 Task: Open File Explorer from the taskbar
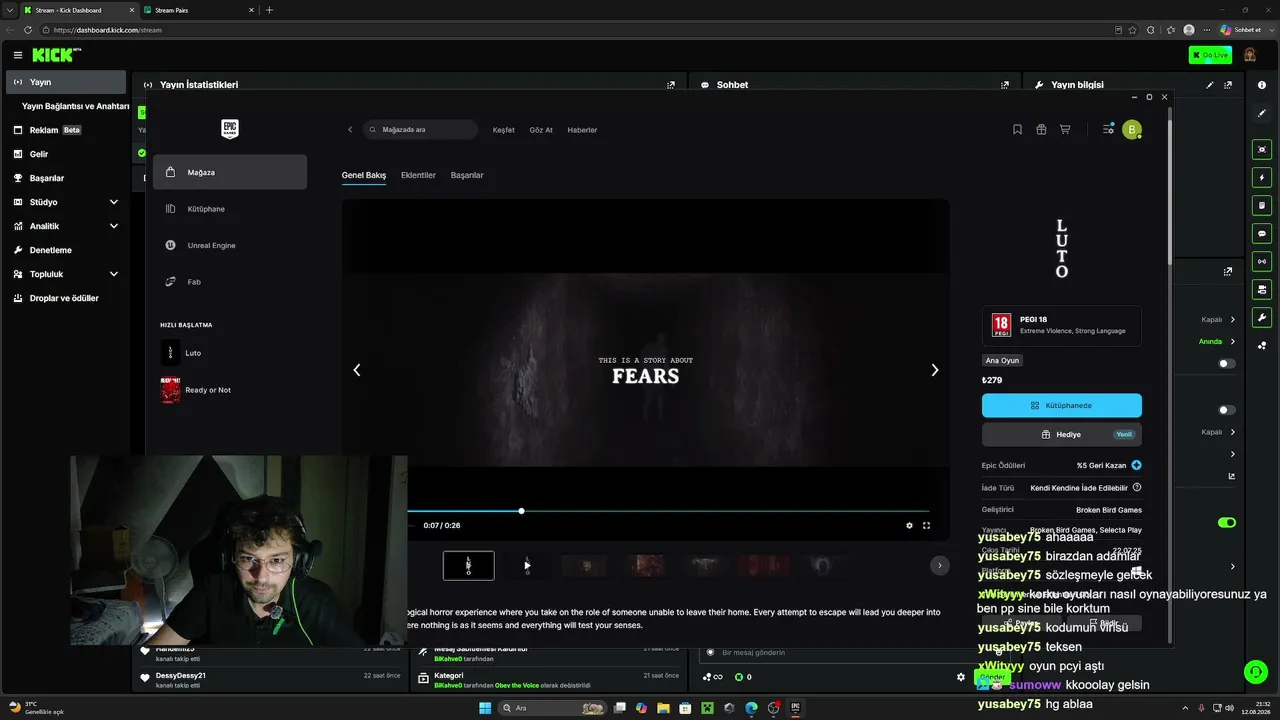(x=663, y=708)
